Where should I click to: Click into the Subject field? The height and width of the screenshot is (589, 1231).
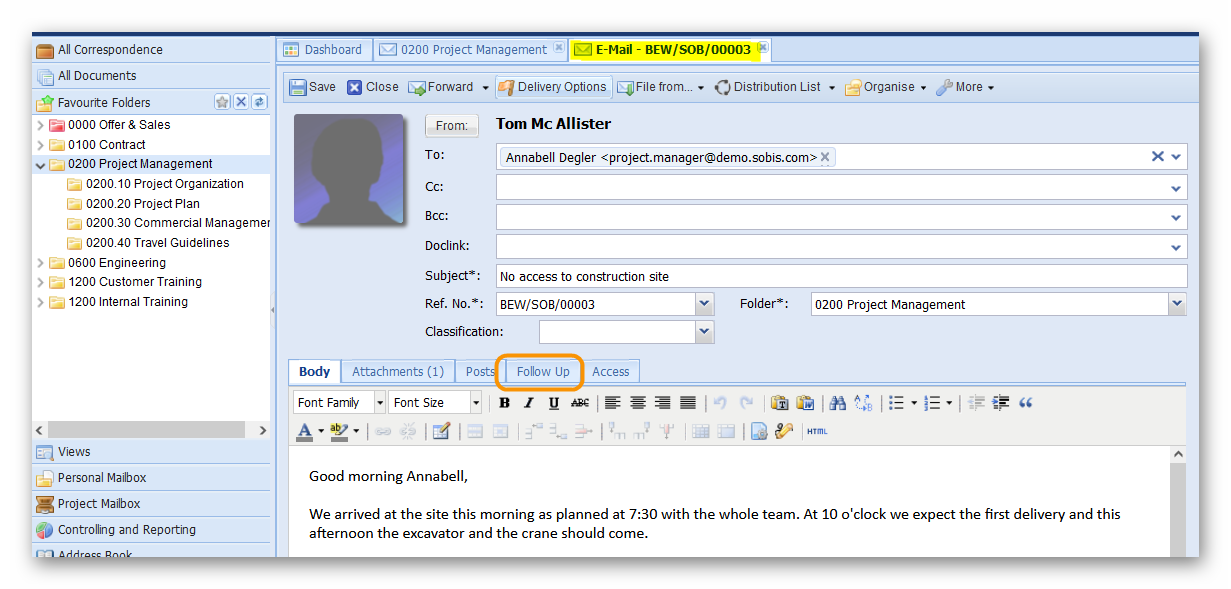(x=840, y=276)
